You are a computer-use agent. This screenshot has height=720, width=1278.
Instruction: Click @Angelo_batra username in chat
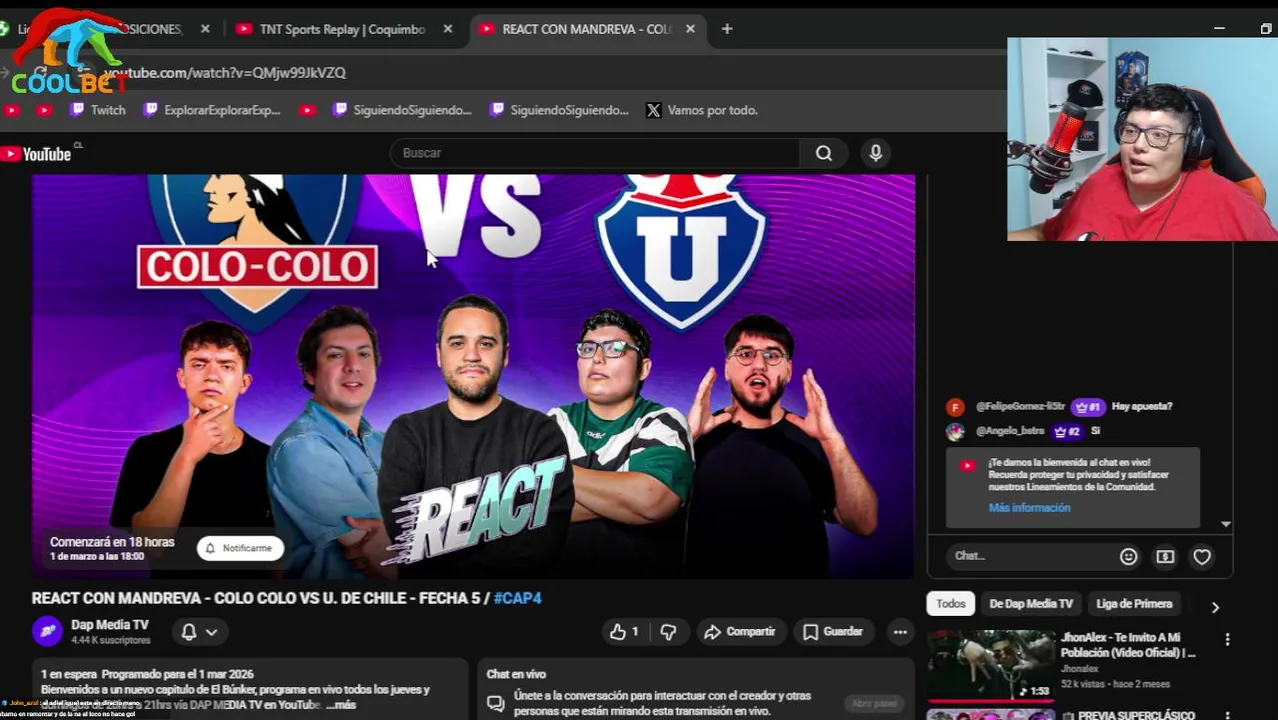(1010, 431)
